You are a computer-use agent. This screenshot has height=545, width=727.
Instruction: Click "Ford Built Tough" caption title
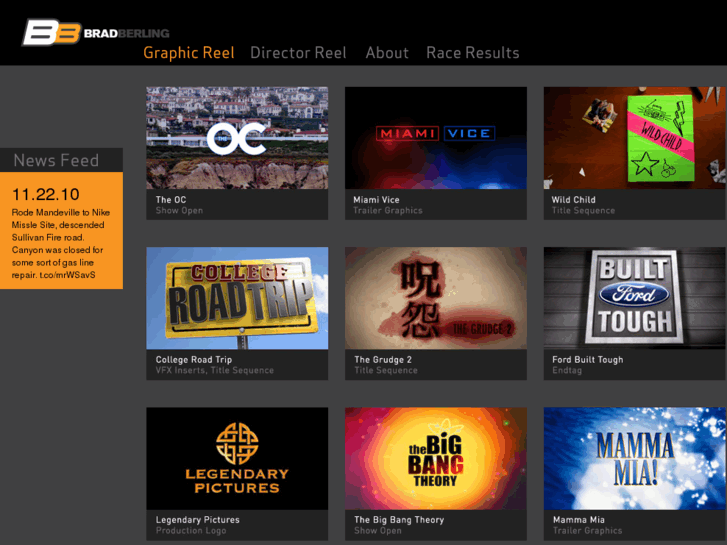pyautogui.click(x=587, y=360)
